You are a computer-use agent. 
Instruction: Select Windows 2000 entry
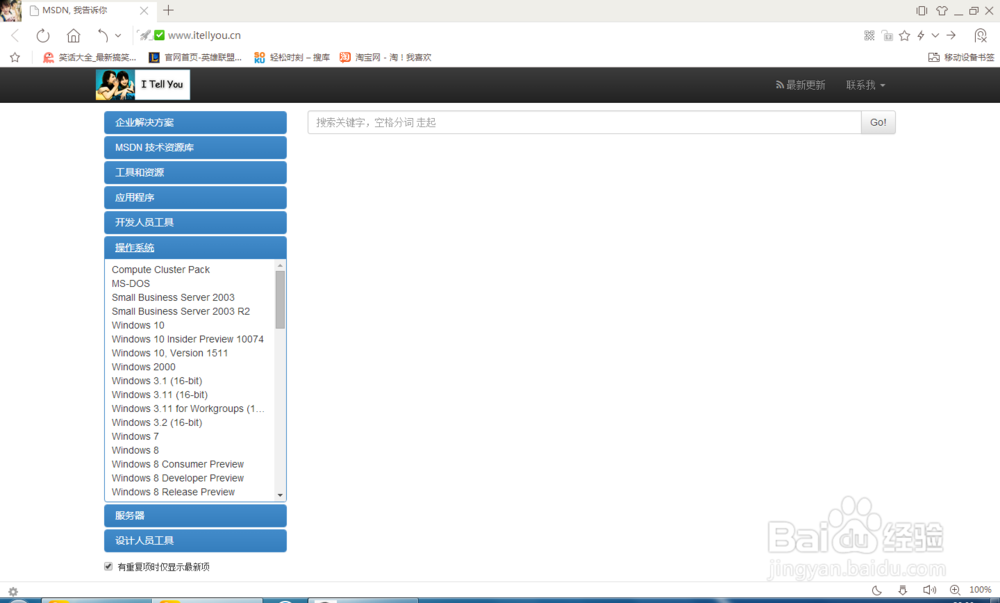coord(143,367)
